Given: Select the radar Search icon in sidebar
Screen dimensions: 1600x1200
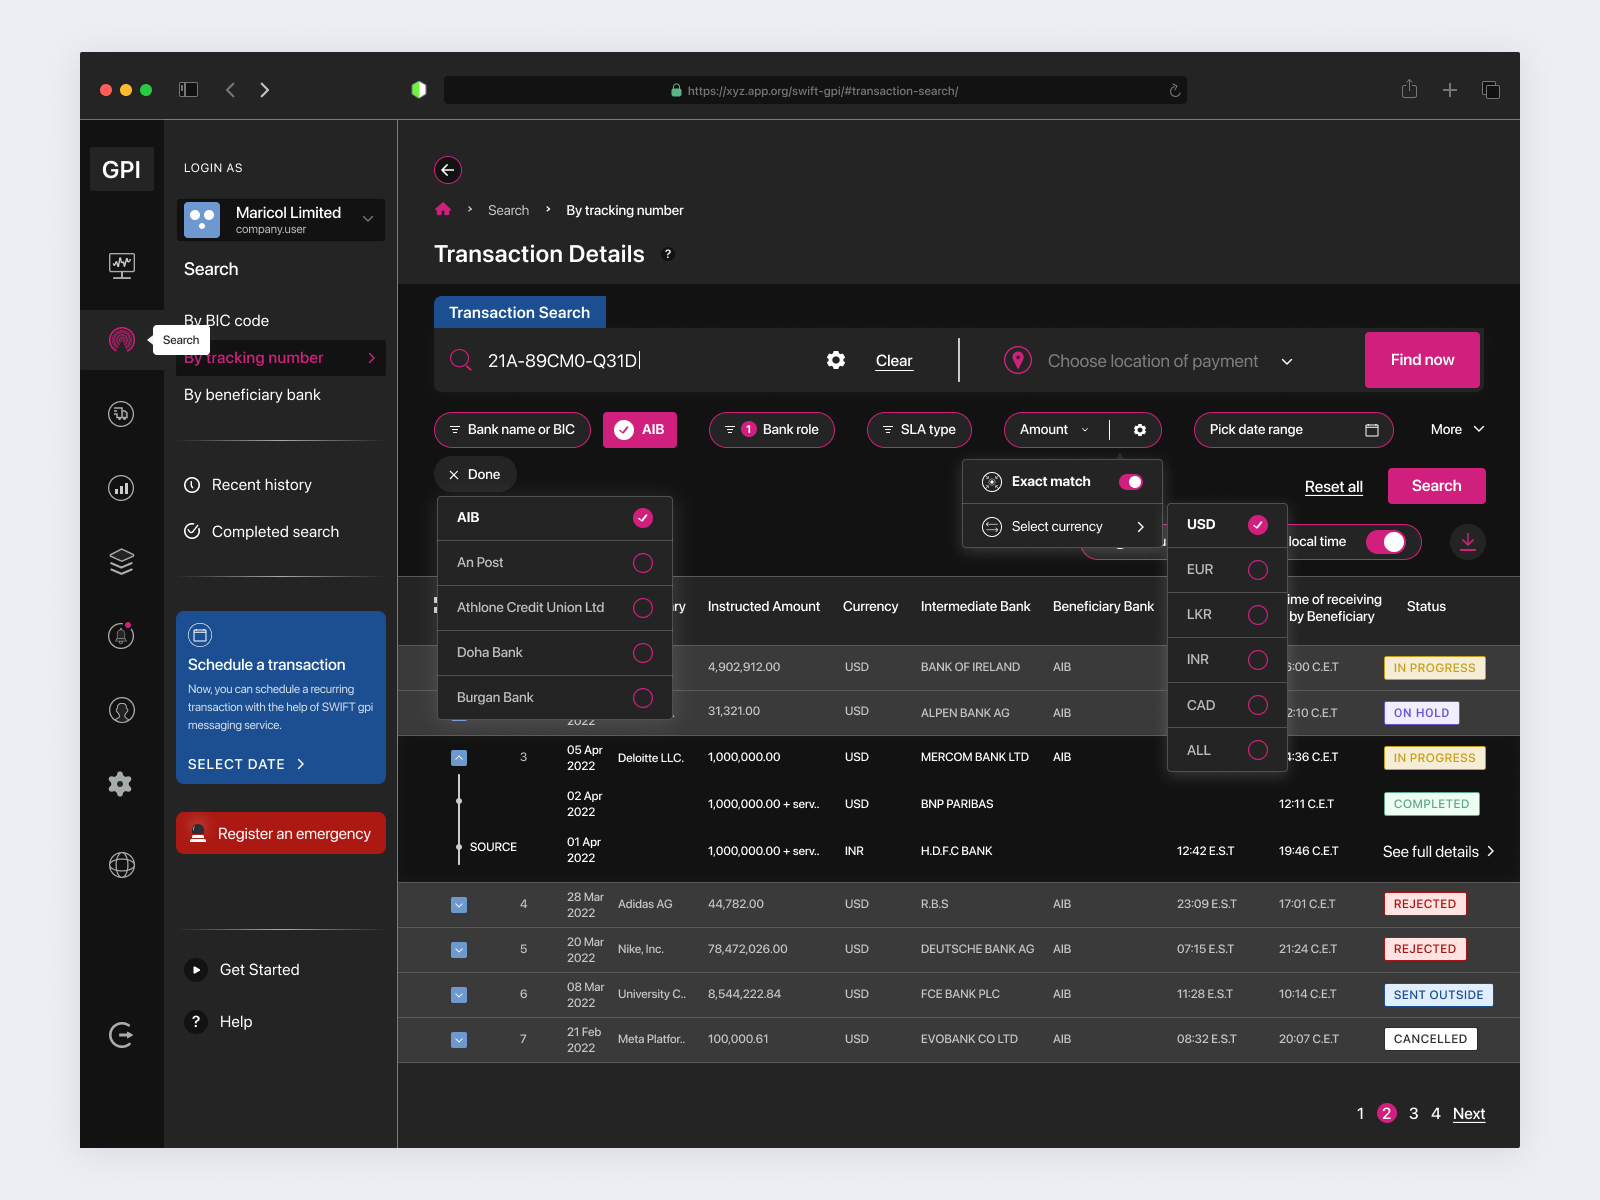Looking at the screenshot, I should pyautogui.click(x=121, y=340).
